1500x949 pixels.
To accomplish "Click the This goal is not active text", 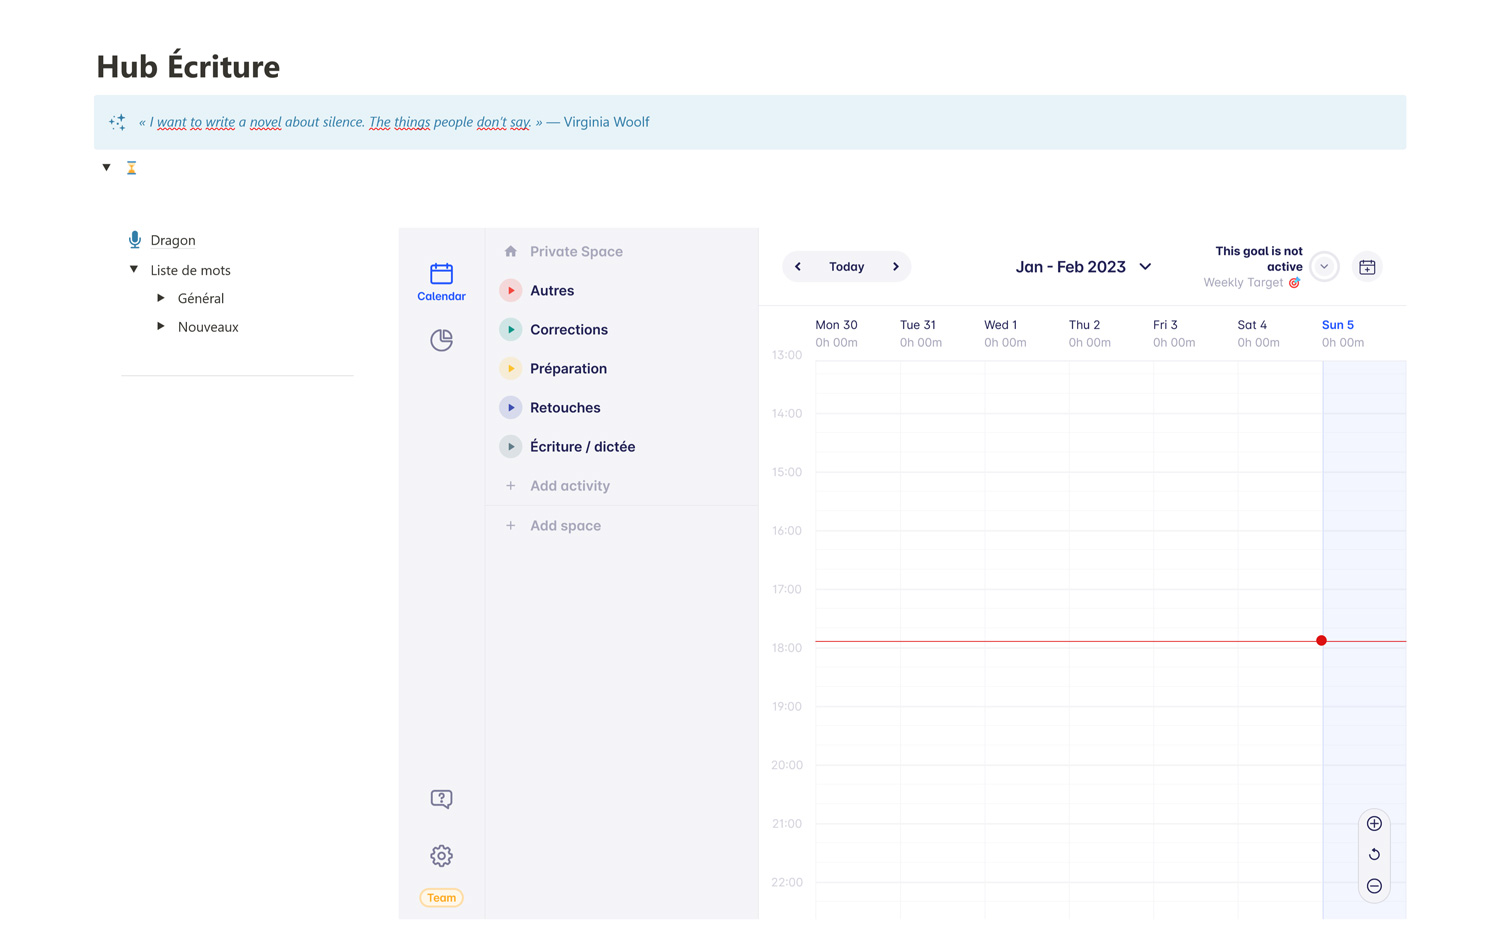I will click(1258, 259).
